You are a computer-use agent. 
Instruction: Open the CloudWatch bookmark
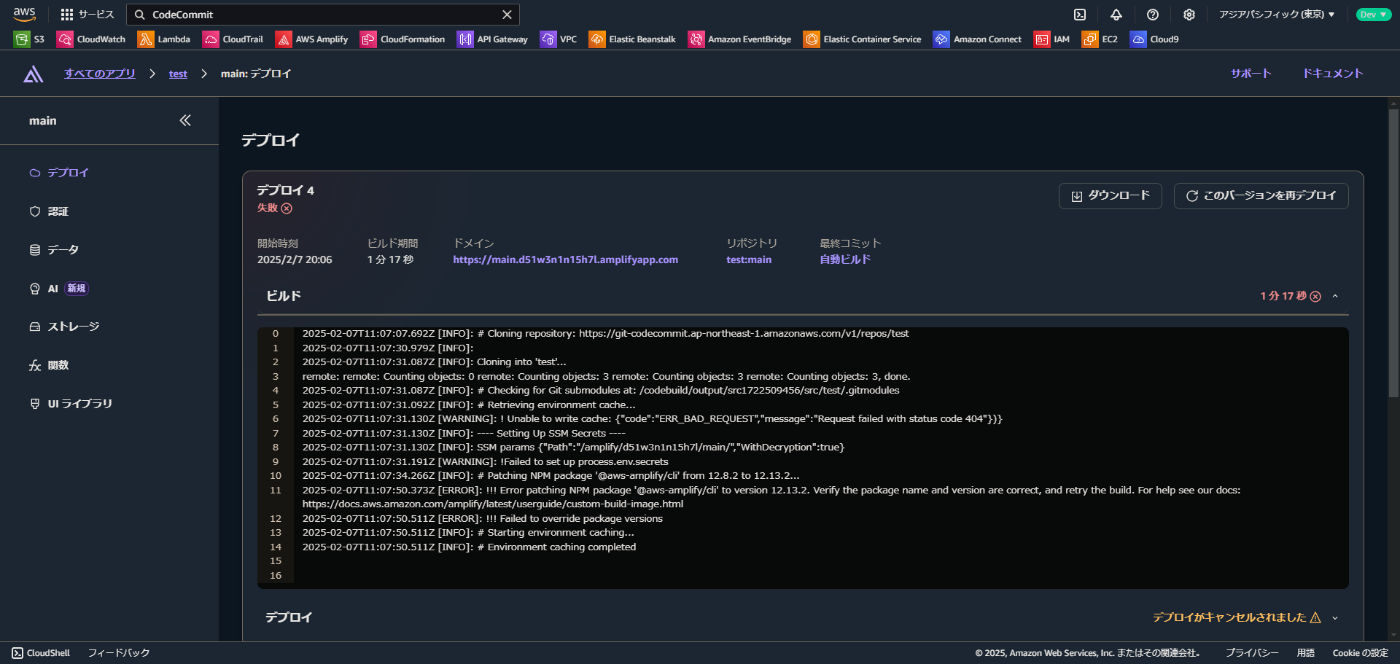tap(91, 39)
